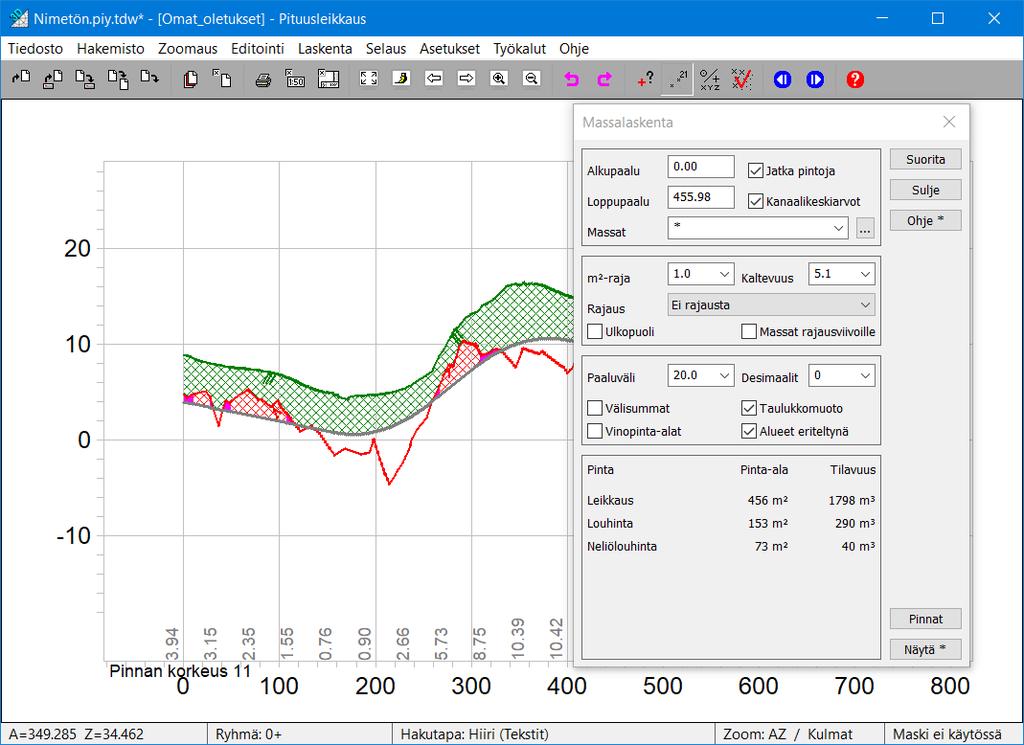The width and height of the screenshot is (1024, 745).
Task: Click the blue previous step icon
Action: tap(782, 79)
